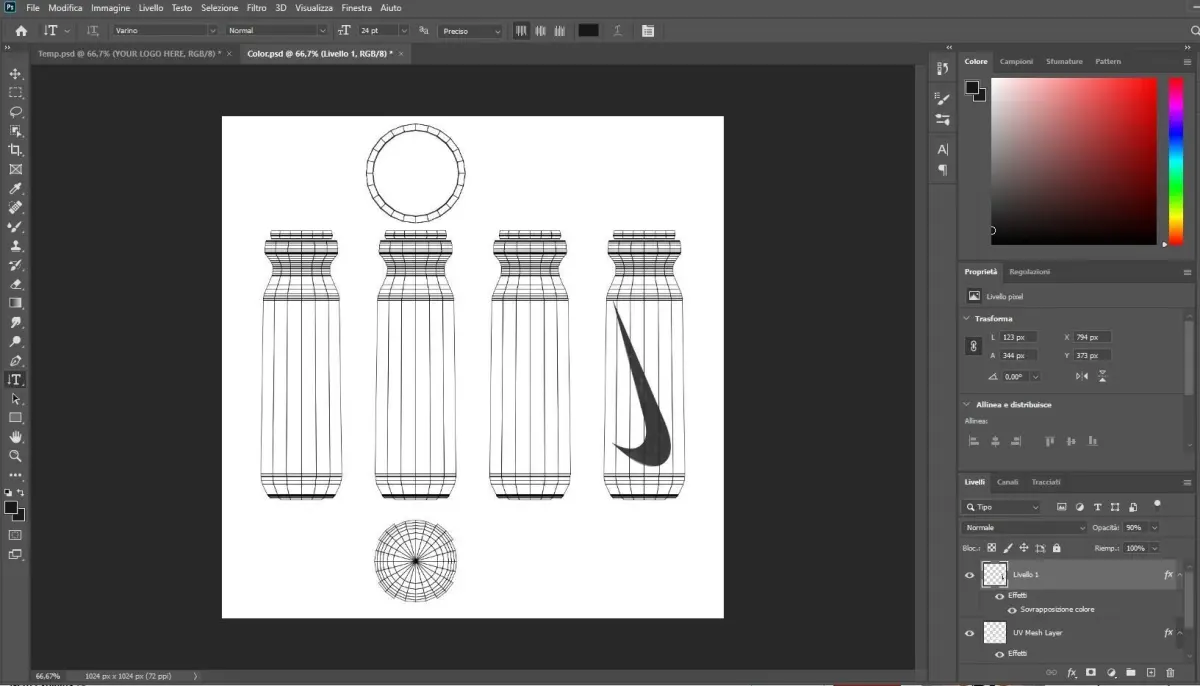
Task: Collapse the Trasforma section
Action: coord(967,318)
